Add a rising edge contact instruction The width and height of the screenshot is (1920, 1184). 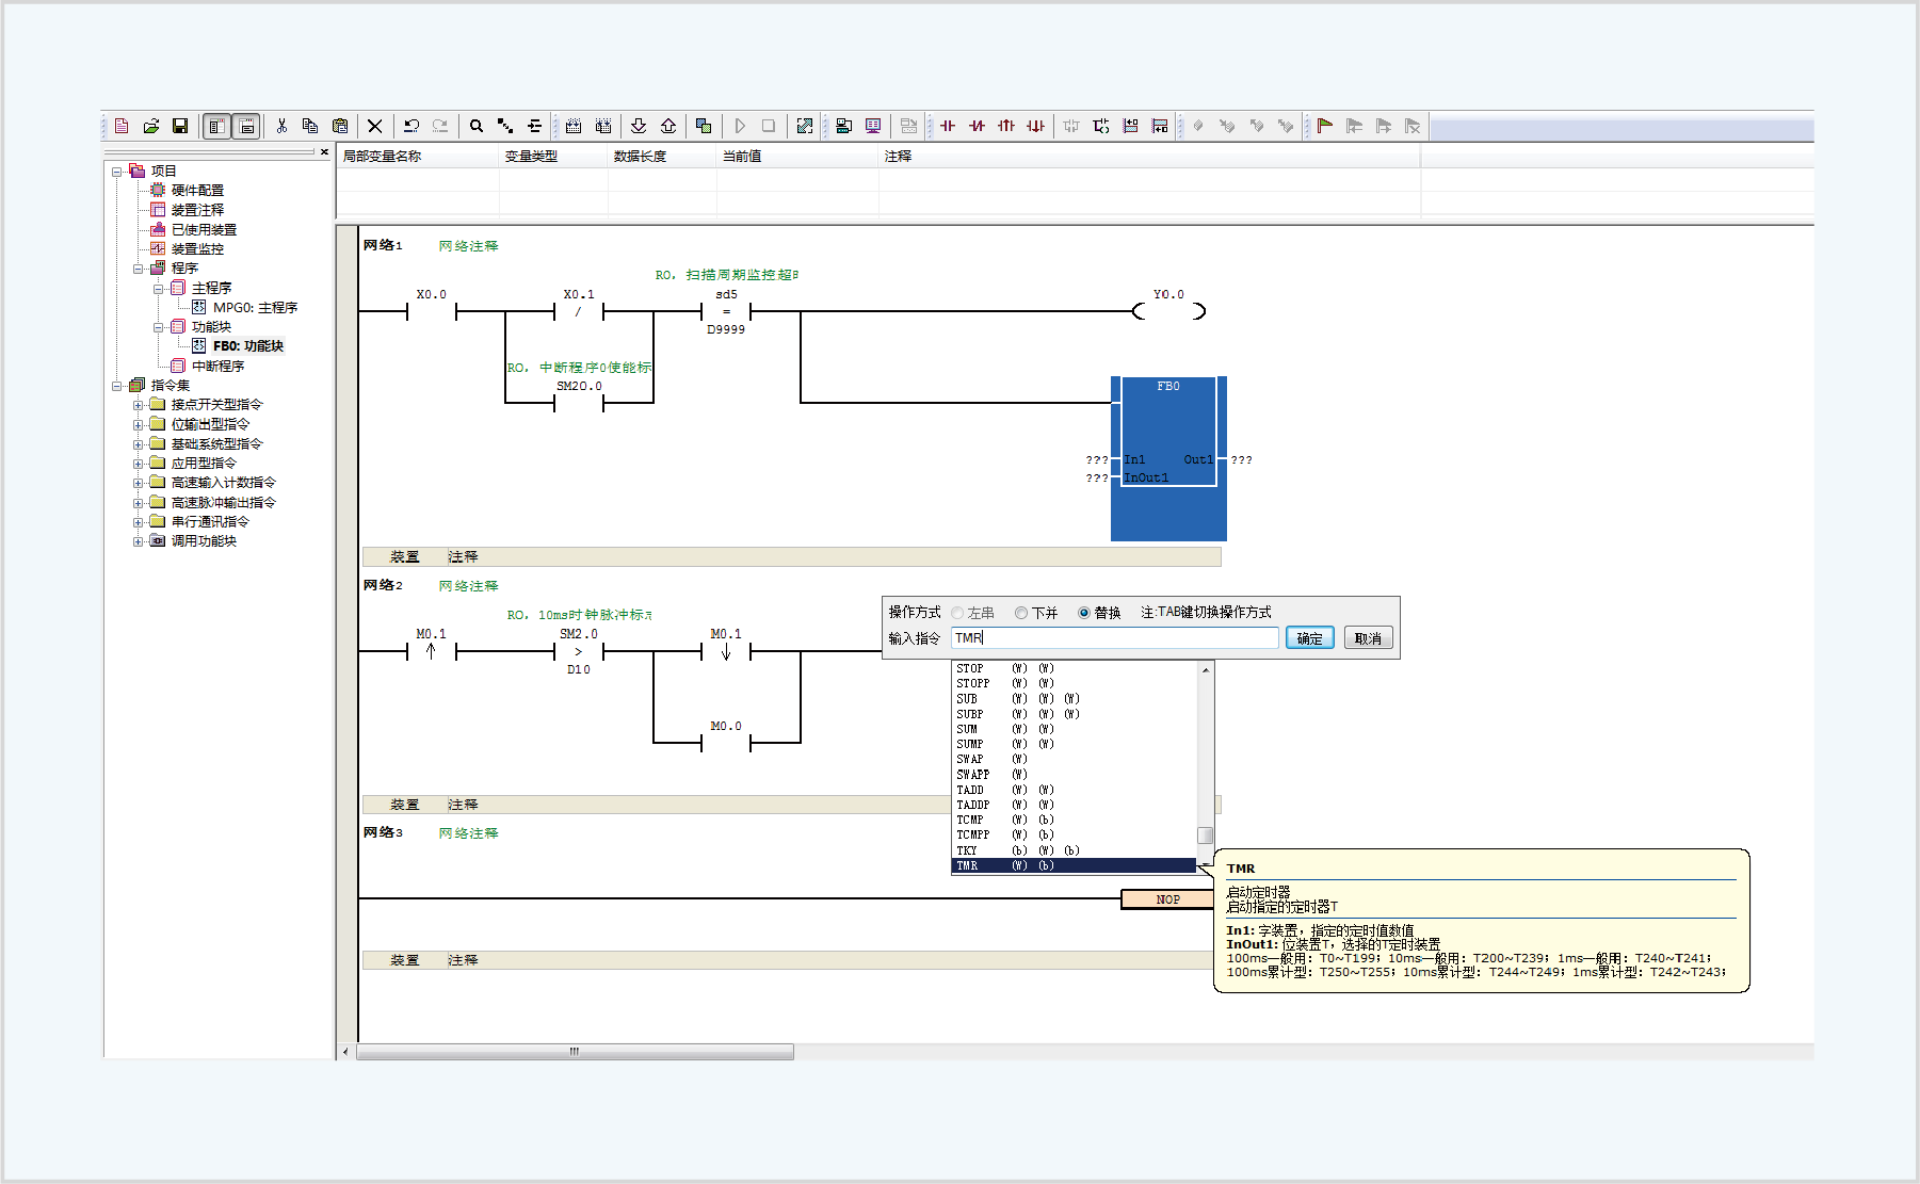pos(1006,125)
